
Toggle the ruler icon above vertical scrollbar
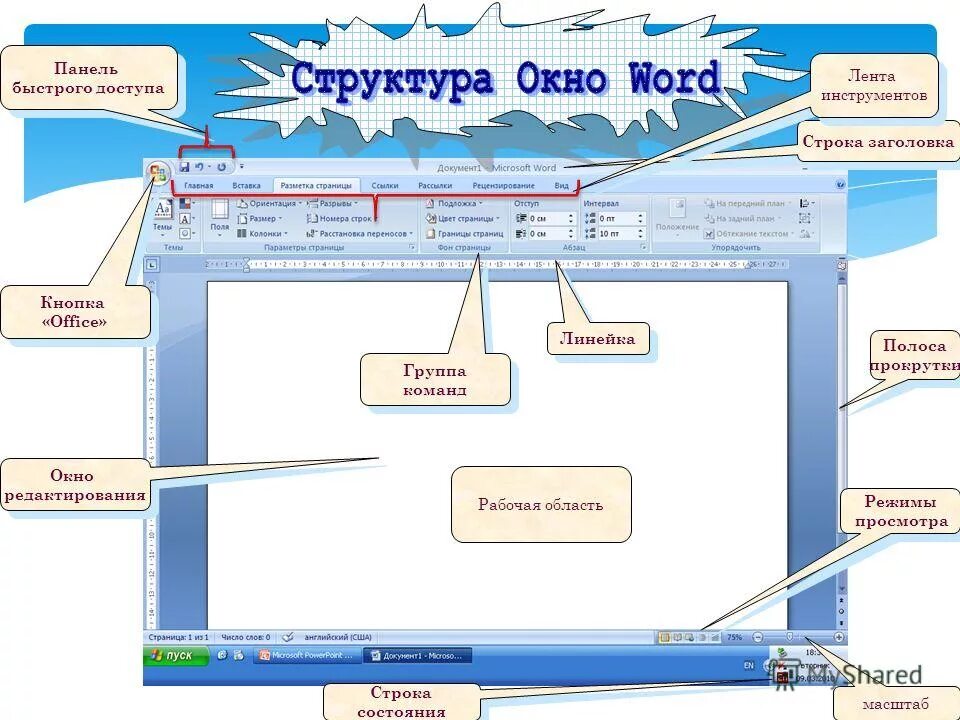(x=842, y=265)
